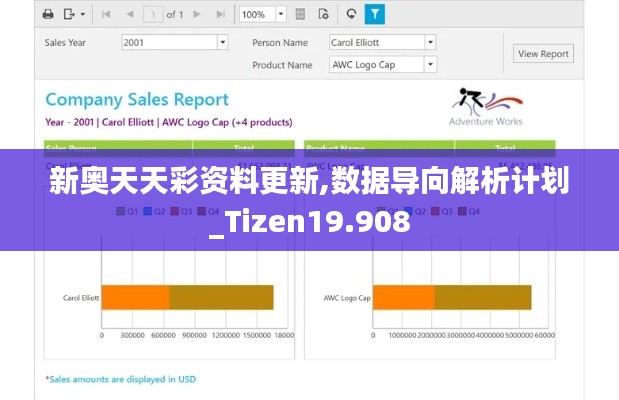Click the Carol Elliott brown bar segment
This screenshot has width=619, height=400.
tap(221, 297)
